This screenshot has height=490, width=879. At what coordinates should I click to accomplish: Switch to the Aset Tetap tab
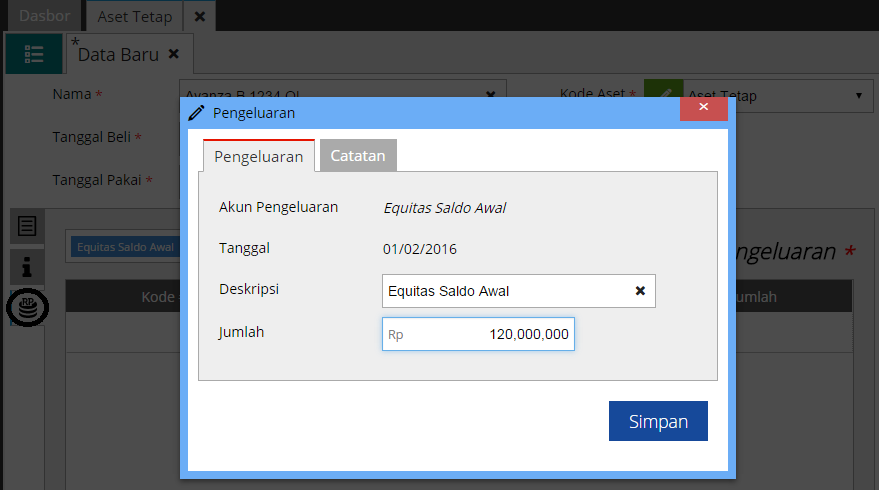[134, 16]
